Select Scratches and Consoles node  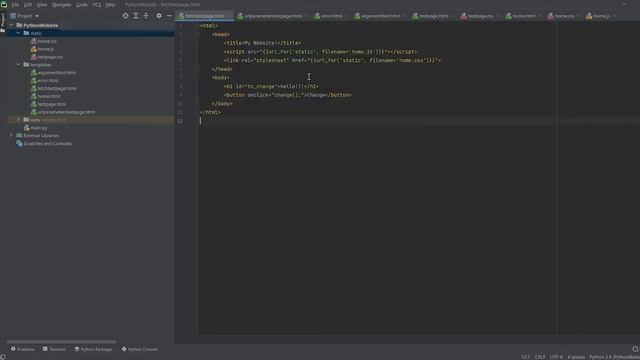47,144
